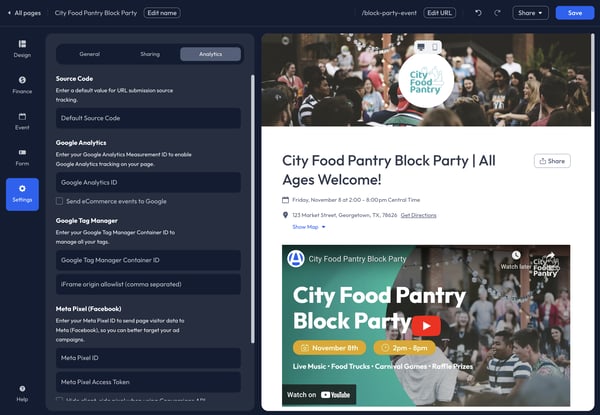The image size is (600, 415).
Task: Focus the Google Analytics ID field
Action: [x=148, y=182]
